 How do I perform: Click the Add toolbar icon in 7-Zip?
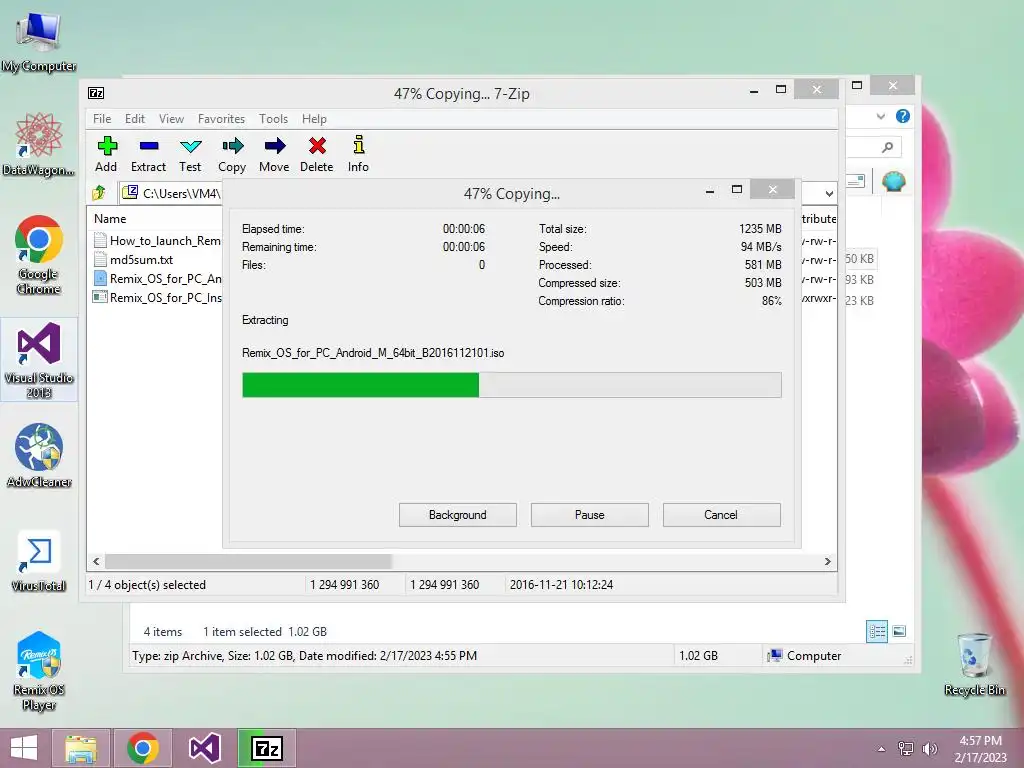(106, 154)
